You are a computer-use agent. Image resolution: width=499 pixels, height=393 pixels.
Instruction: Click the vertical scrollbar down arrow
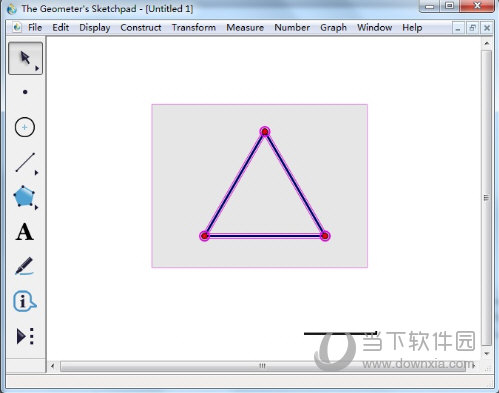pyautogui.click(x=487, y=353)
